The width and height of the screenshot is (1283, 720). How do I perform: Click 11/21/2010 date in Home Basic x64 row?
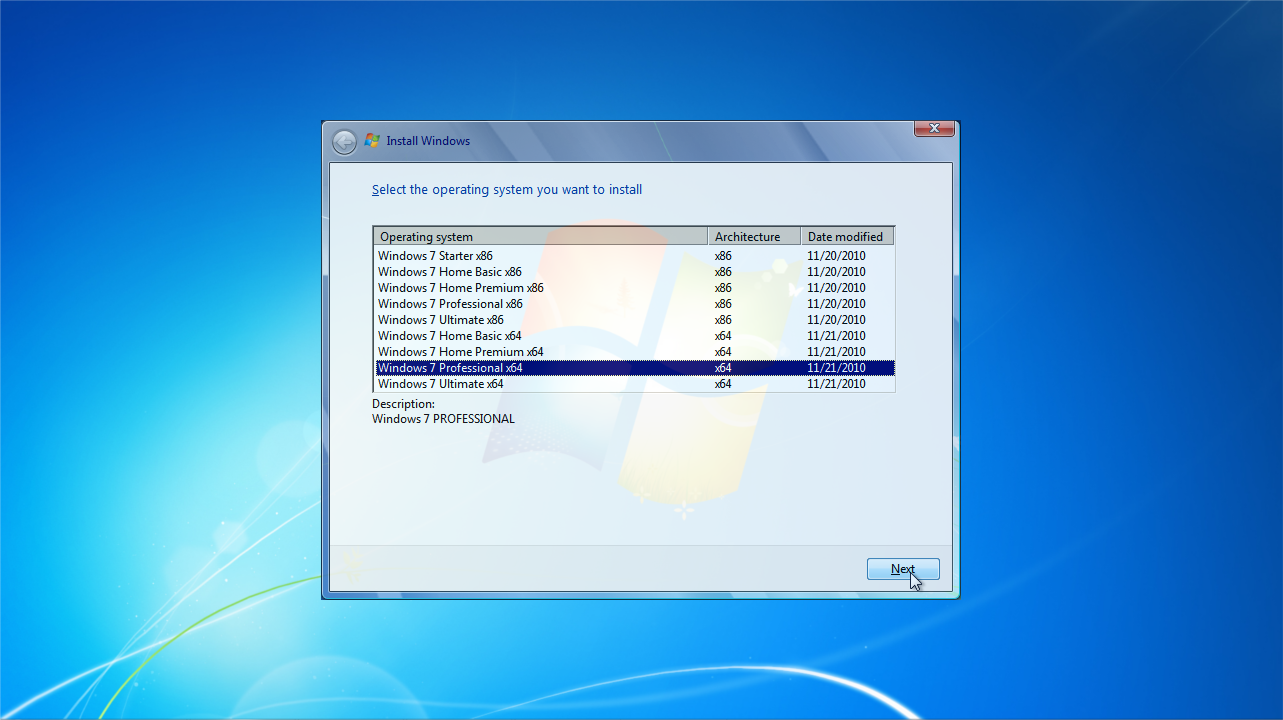point(836,336)
